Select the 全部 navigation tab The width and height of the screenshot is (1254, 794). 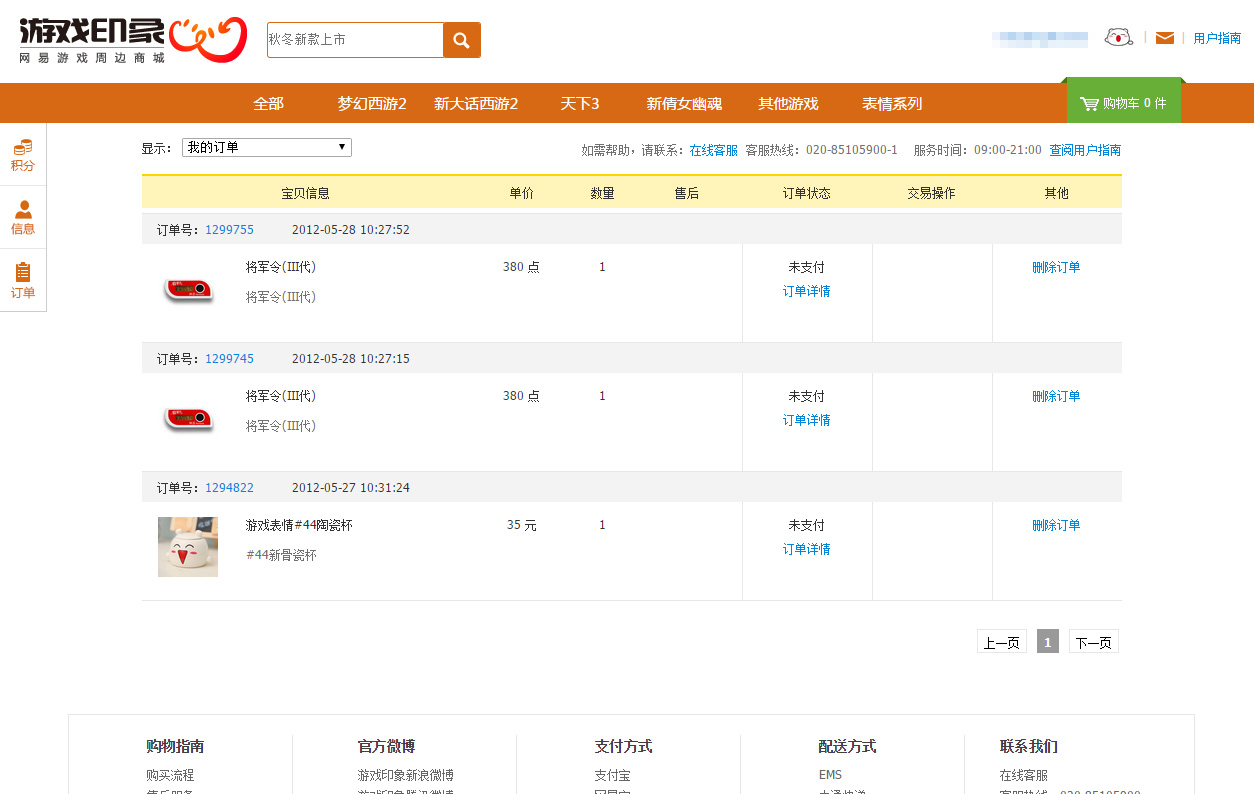coord(268,103)
